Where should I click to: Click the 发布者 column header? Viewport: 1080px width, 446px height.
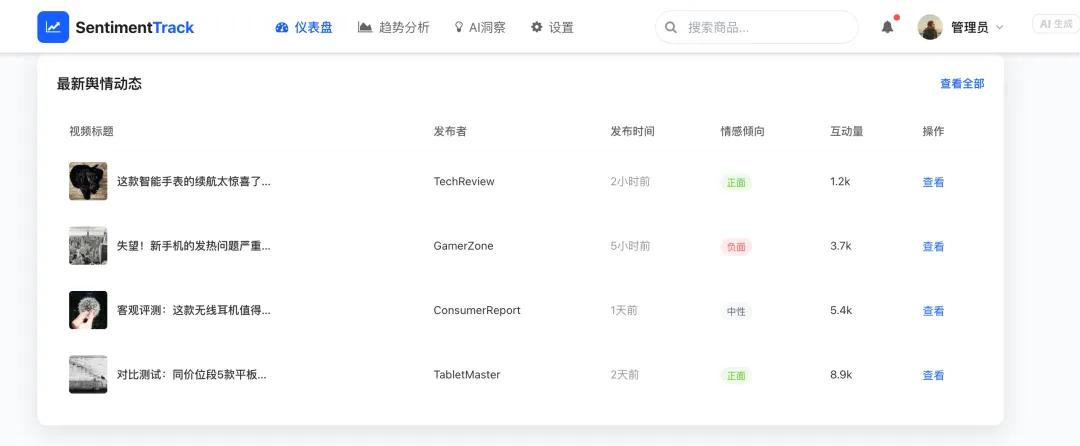pos(450,131)
